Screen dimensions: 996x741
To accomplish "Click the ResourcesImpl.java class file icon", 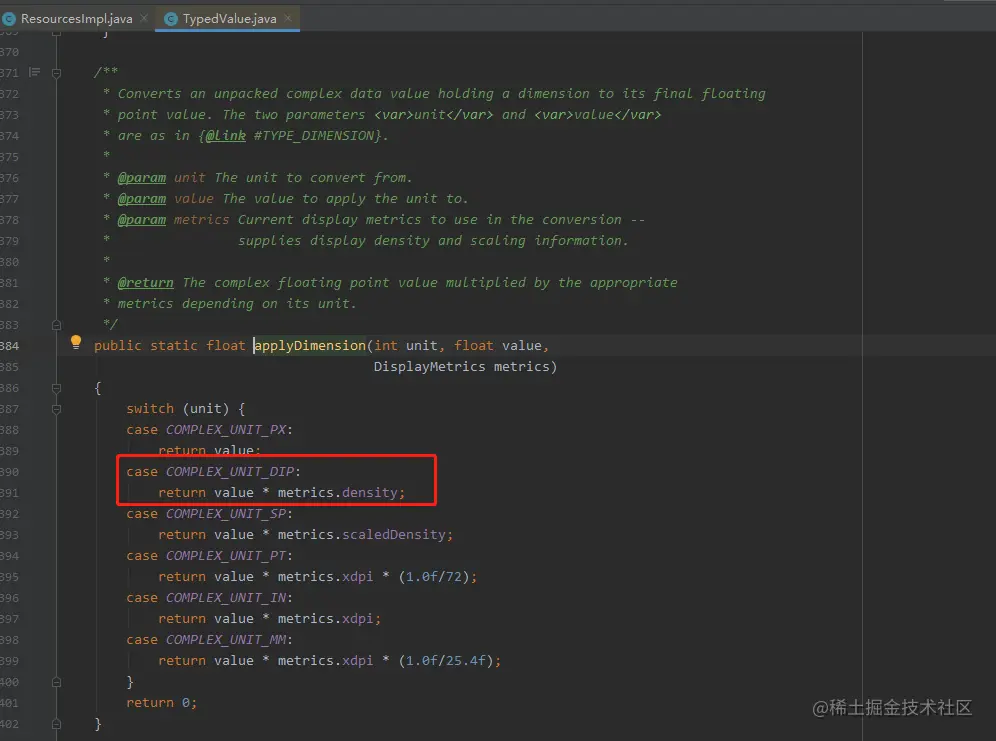I will tap(9, 19).
